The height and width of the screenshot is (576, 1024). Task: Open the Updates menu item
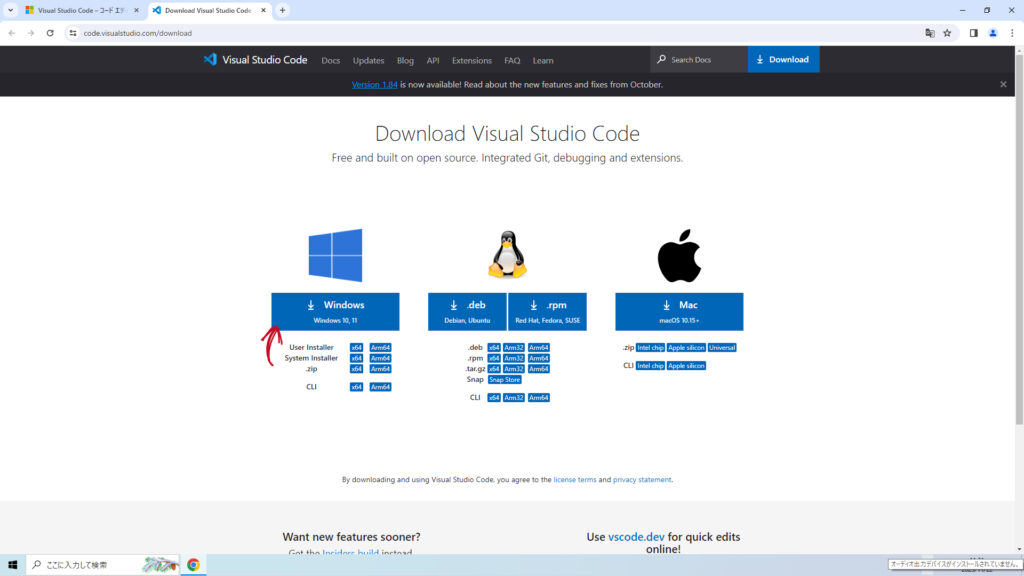[x=368, y=61]
